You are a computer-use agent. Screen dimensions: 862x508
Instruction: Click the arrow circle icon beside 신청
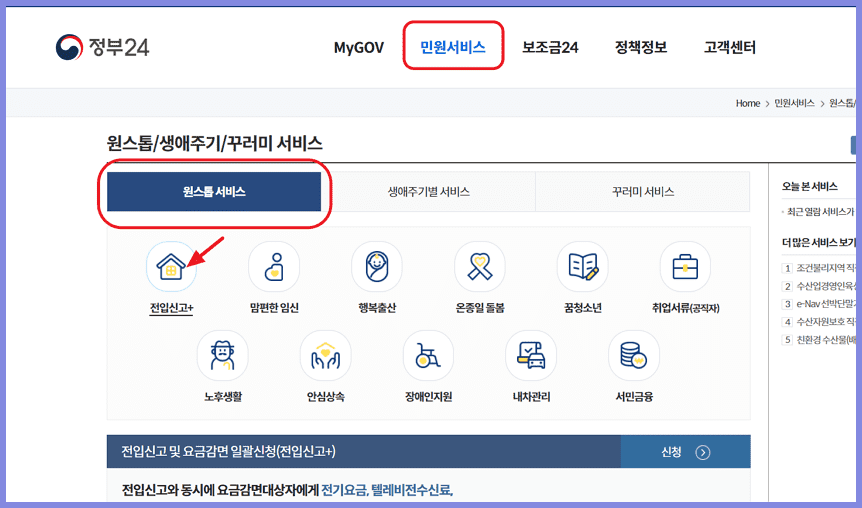(703, 452)
